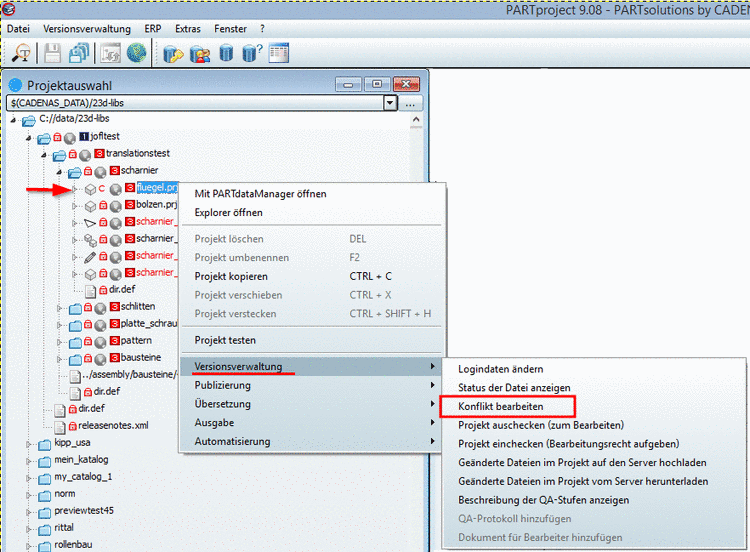Viewport: 750px width, 552px height.
Task: Open the Versionsverwaltung menu in menu bar
Action: pos(87,29)
